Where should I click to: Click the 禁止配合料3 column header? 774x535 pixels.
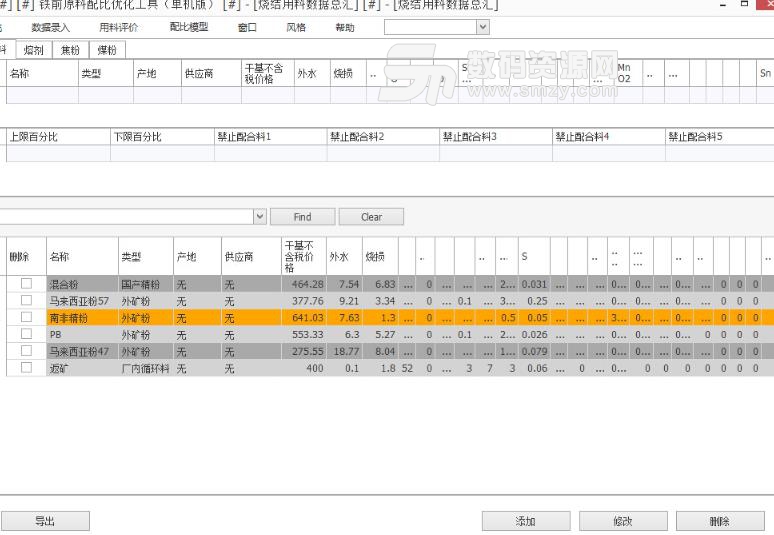pos(496,137)
